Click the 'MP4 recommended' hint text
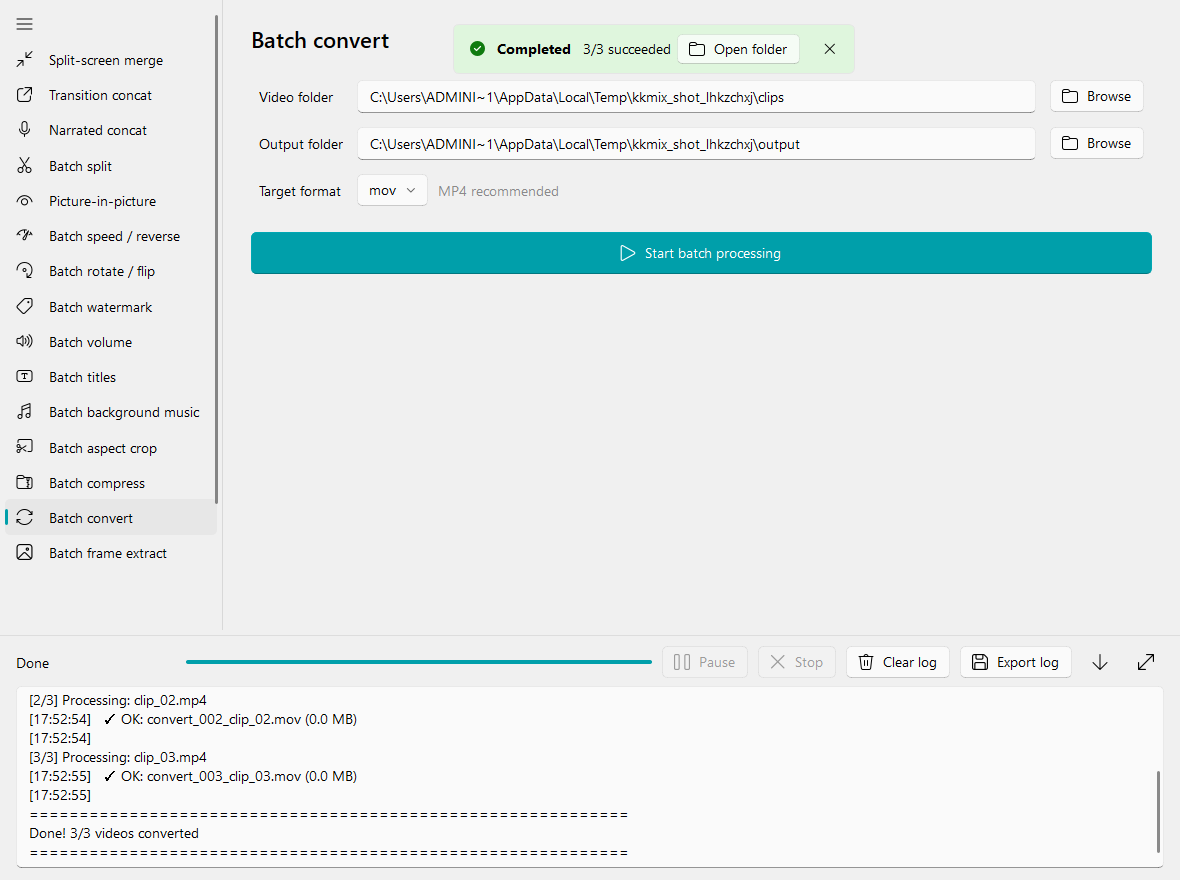 [x=498, y=191]
